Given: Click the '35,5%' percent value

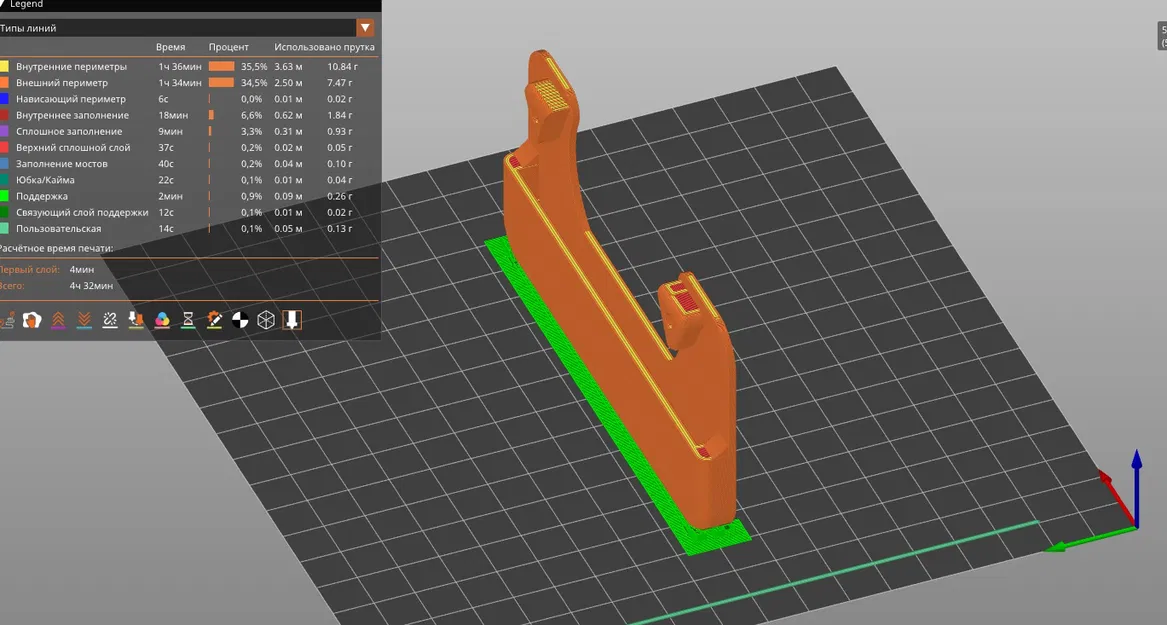Looking at the screenshot, I should point(254,66).
